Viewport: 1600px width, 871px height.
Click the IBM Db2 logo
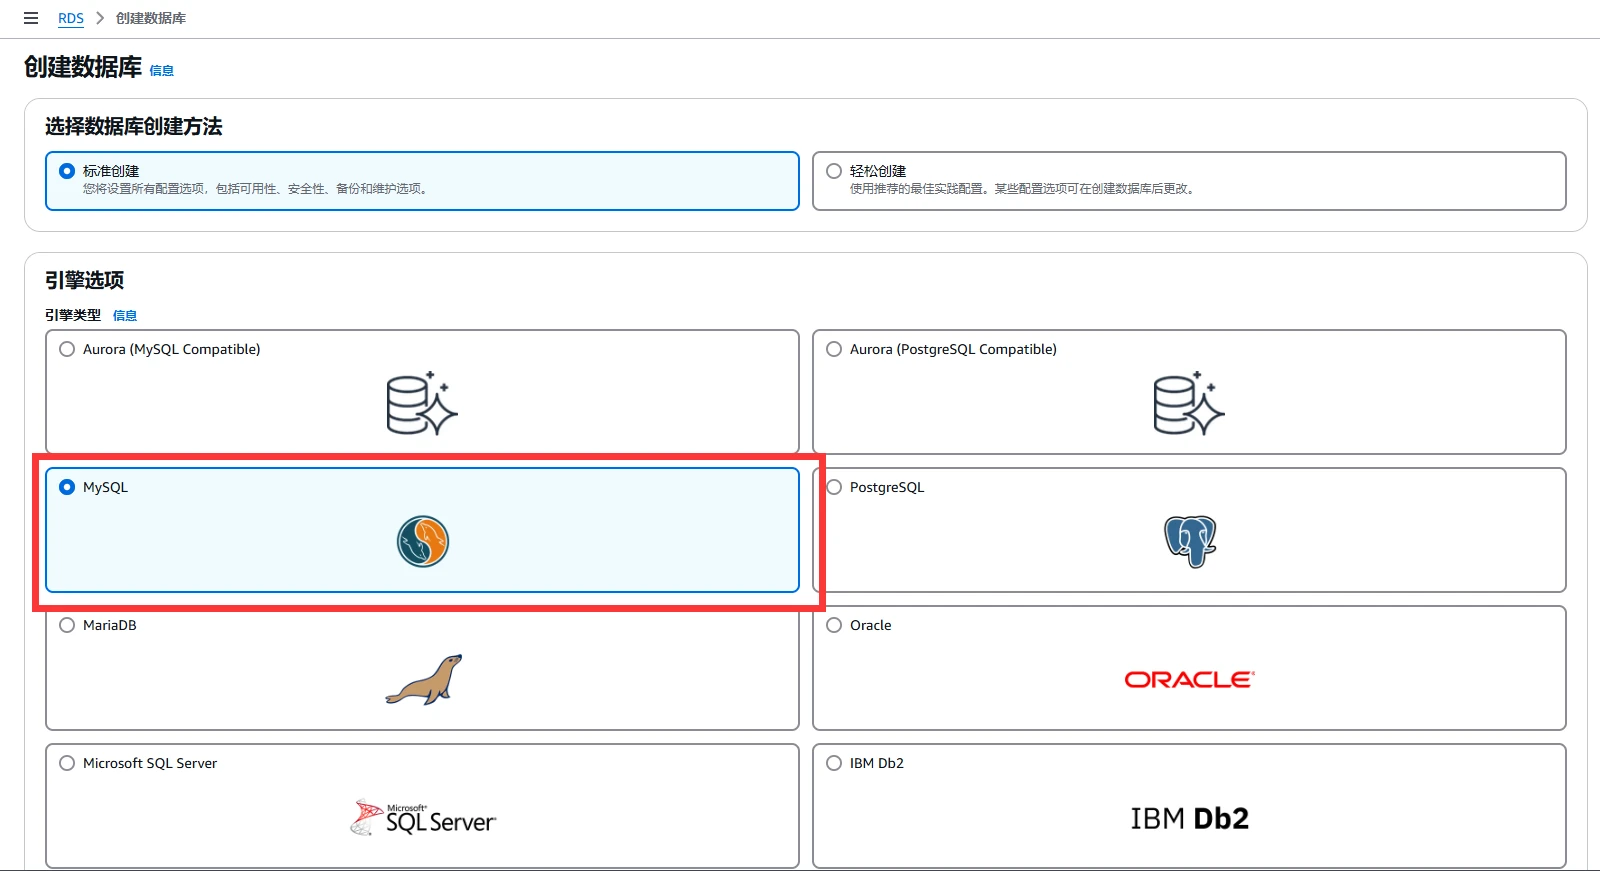click(x=1190, y=819)
